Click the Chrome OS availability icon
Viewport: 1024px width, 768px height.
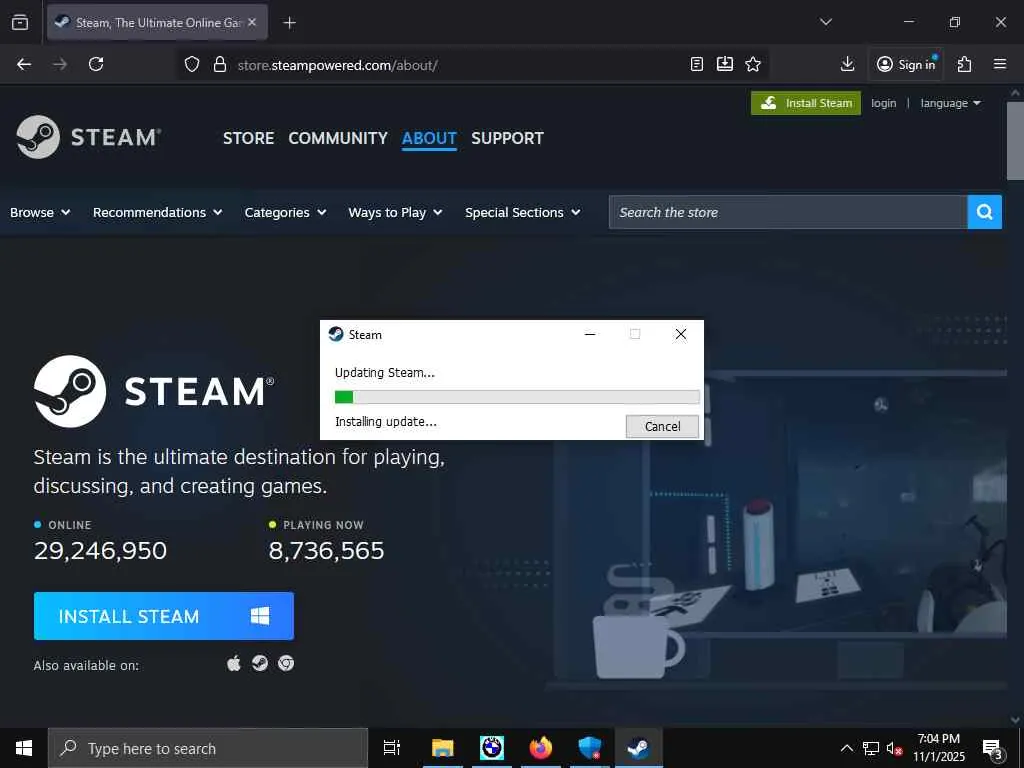click(x=285, y=664)
